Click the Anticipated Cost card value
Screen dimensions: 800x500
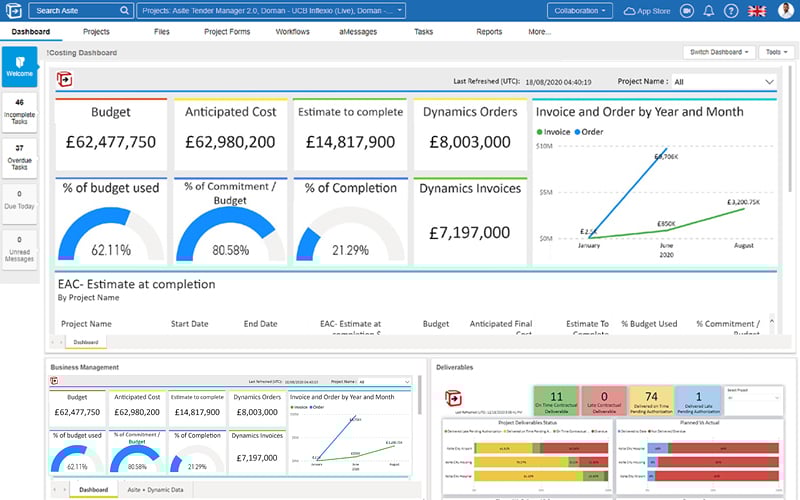[230, 142]
